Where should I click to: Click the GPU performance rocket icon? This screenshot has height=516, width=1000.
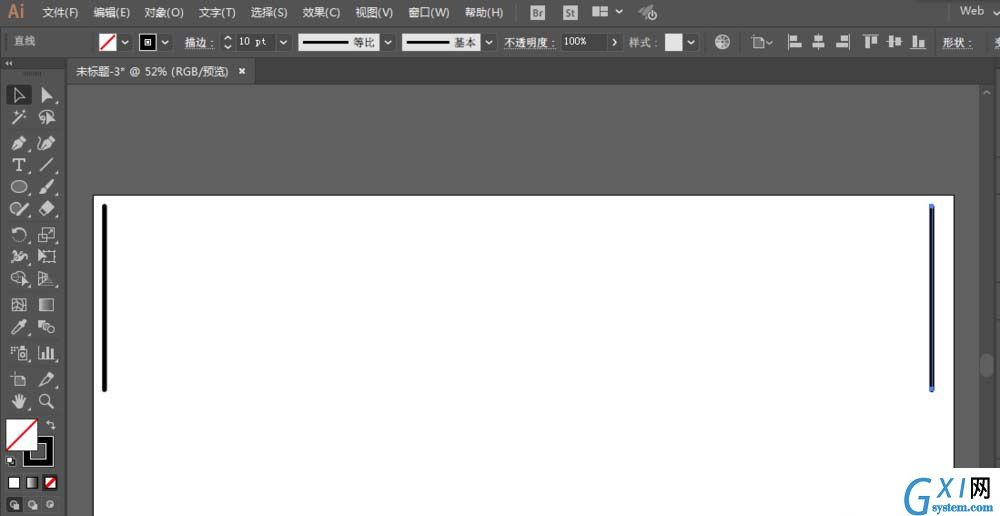pyautogui.click(x=648, y=13)
